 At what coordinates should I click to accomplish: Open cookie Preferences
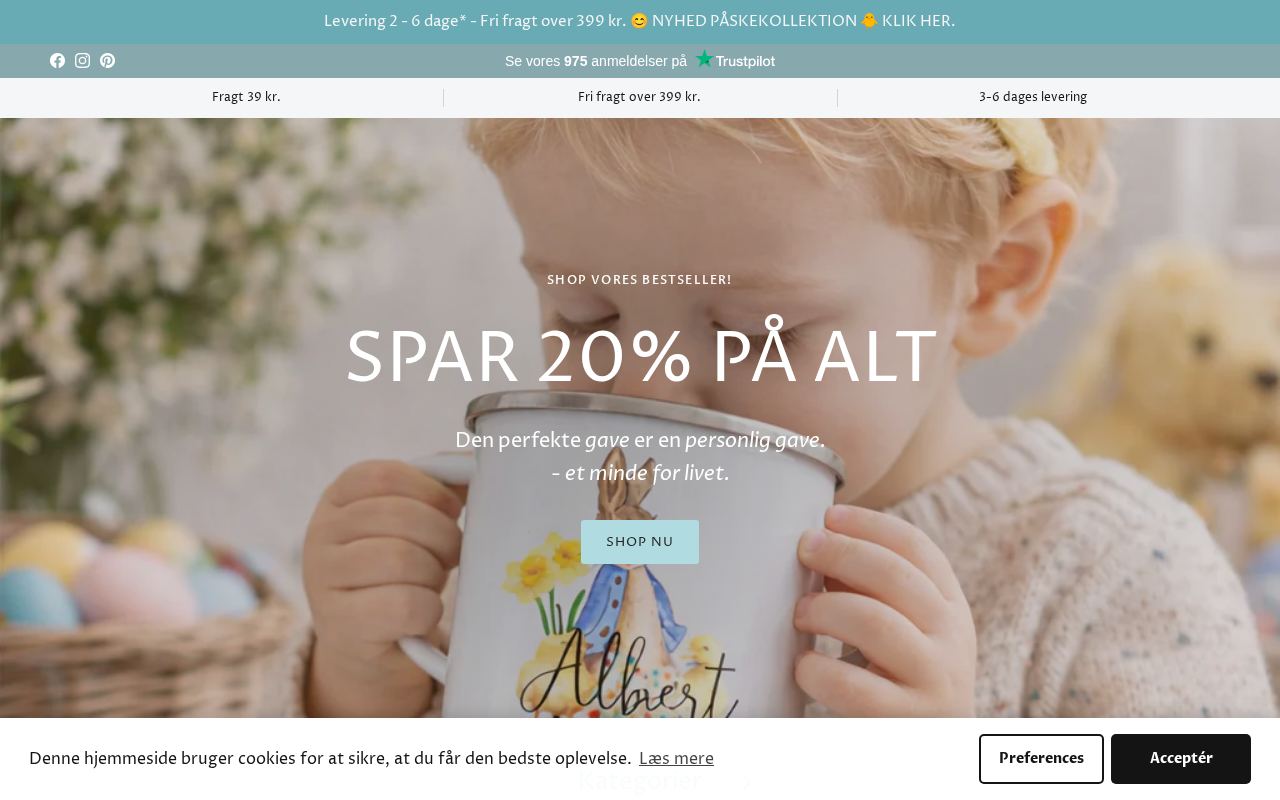1041,759
